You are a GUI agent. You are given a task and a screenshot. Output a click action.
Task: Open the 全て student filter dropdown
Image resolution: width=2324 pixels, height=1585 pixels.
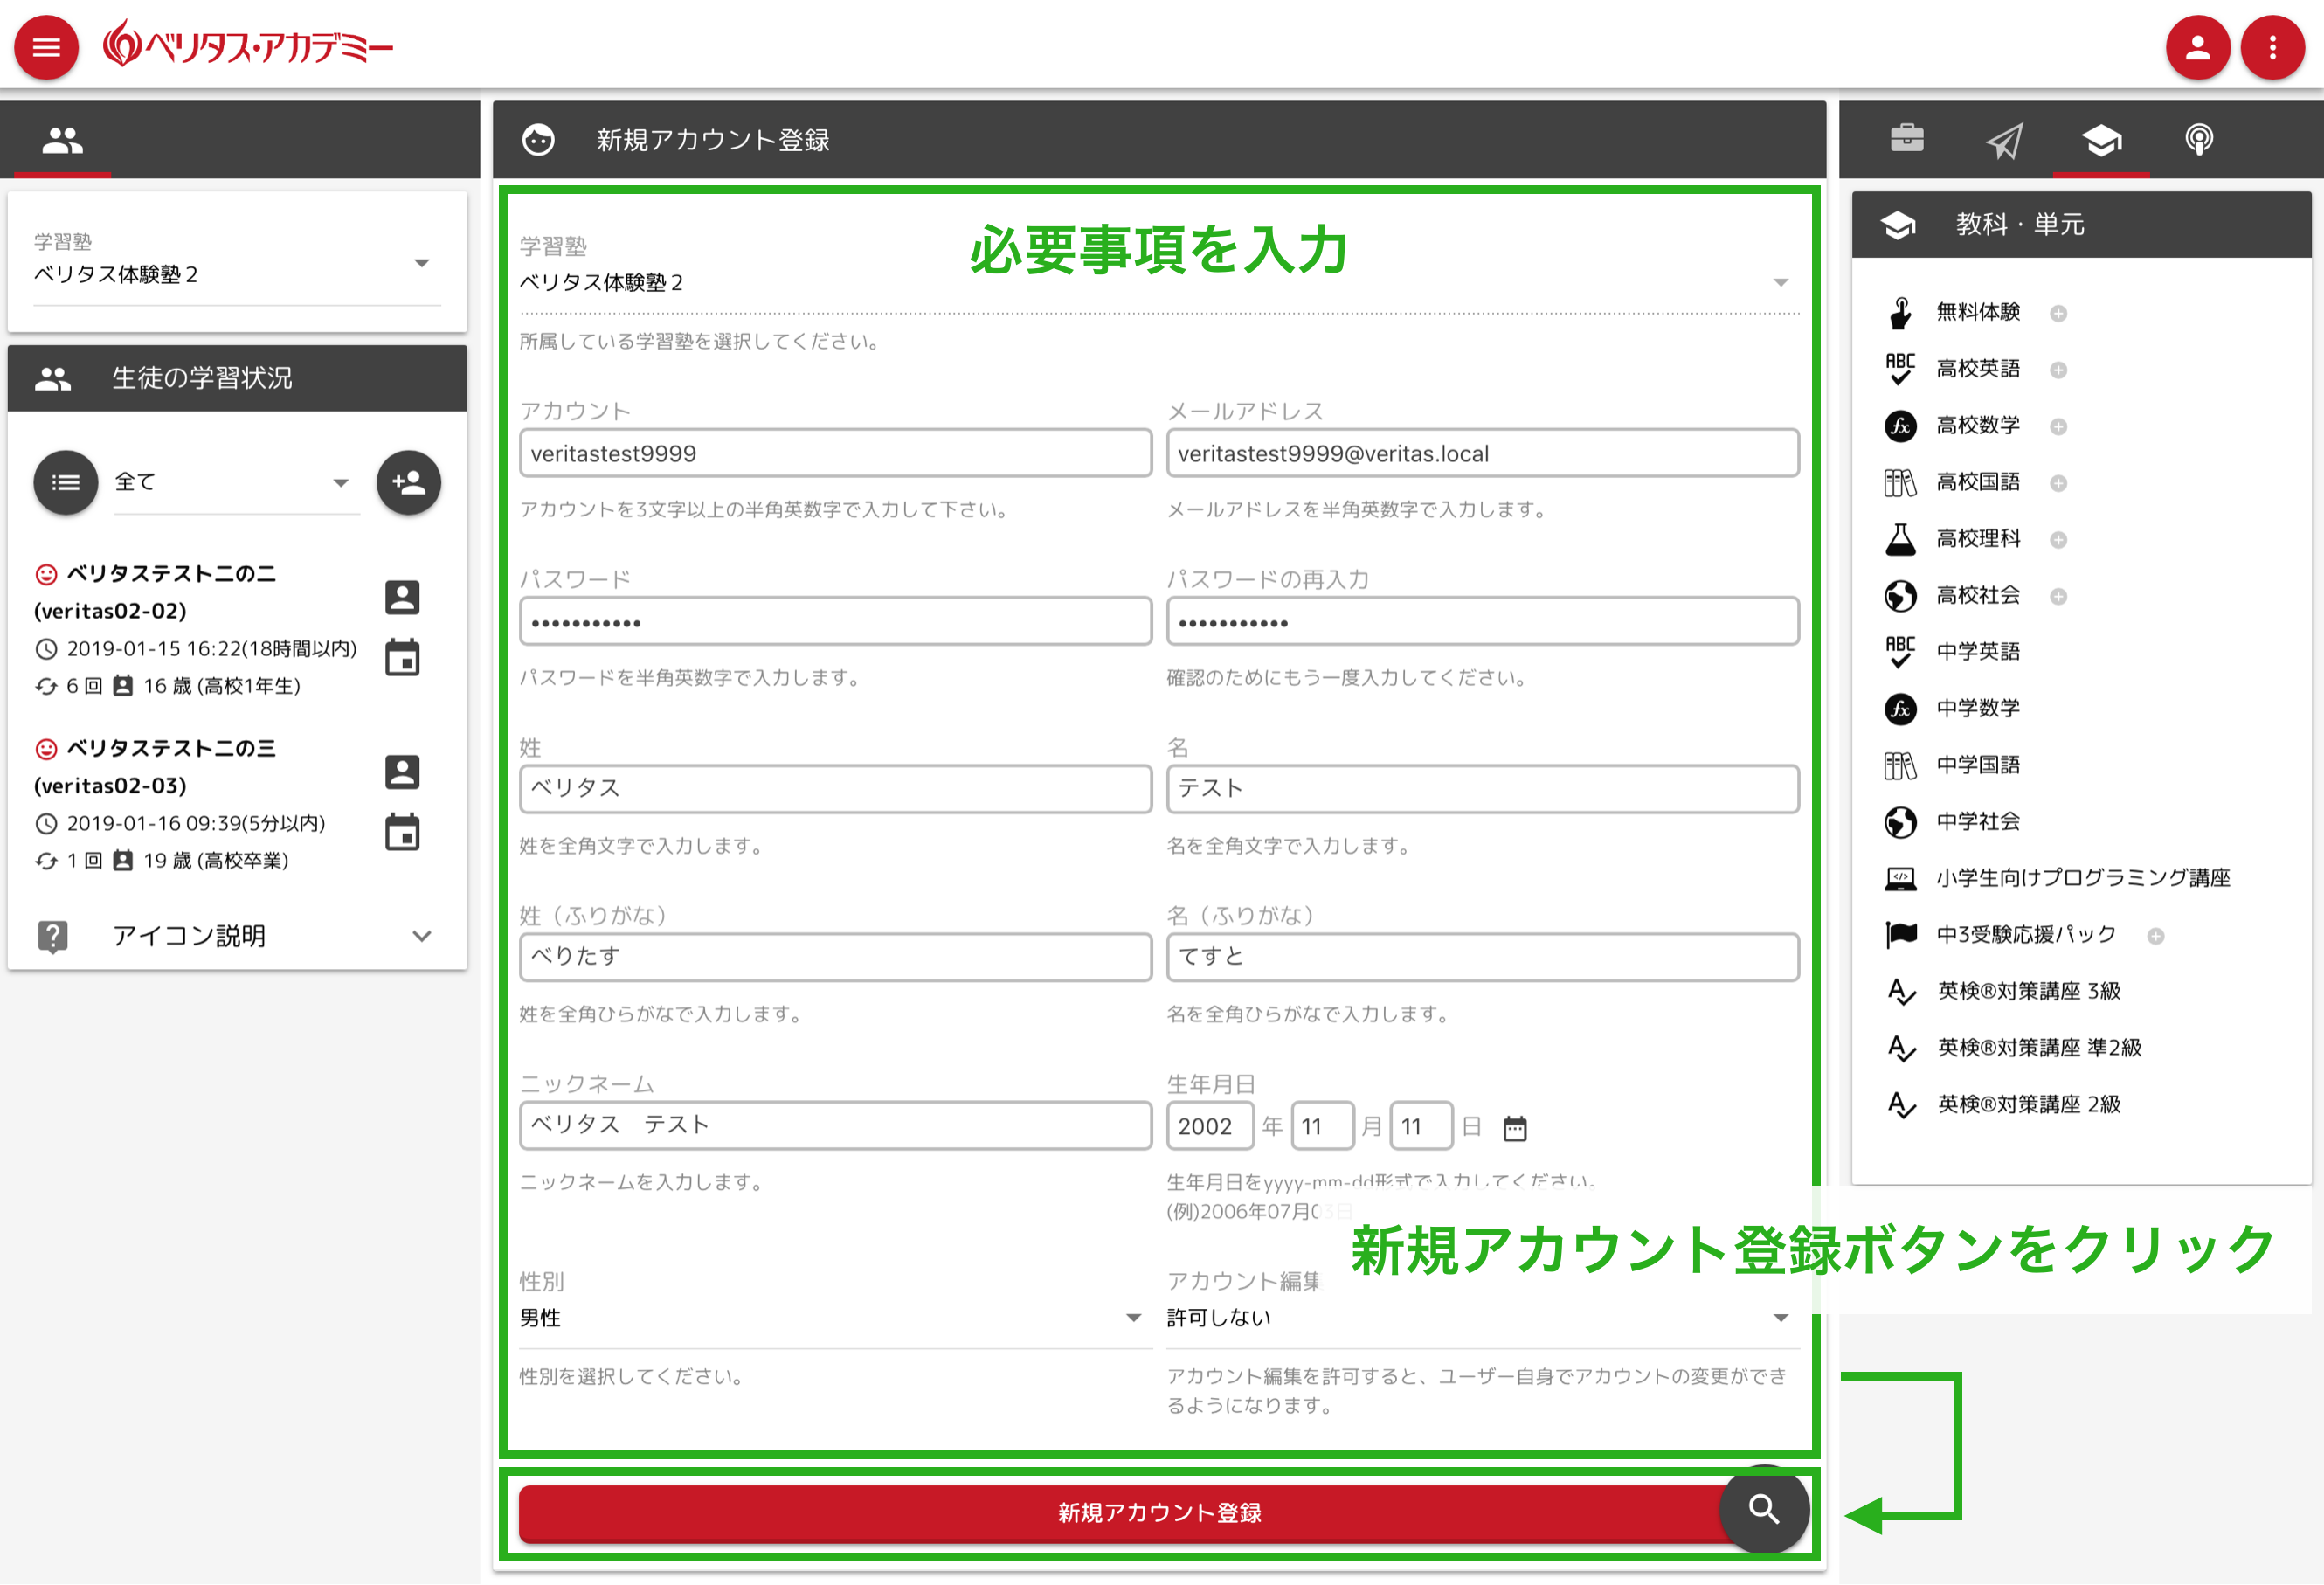tap(236, 483)
